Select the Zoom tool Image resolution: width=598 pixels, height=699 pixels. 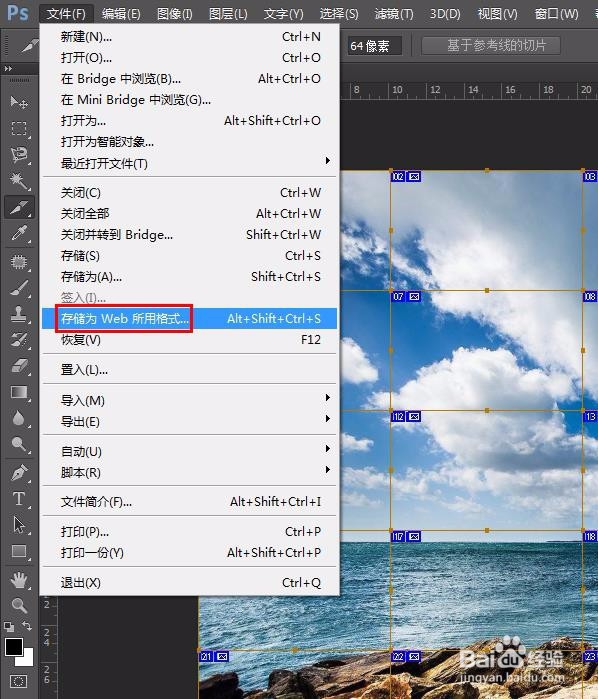pyautogui.click(x=19, y=605)
